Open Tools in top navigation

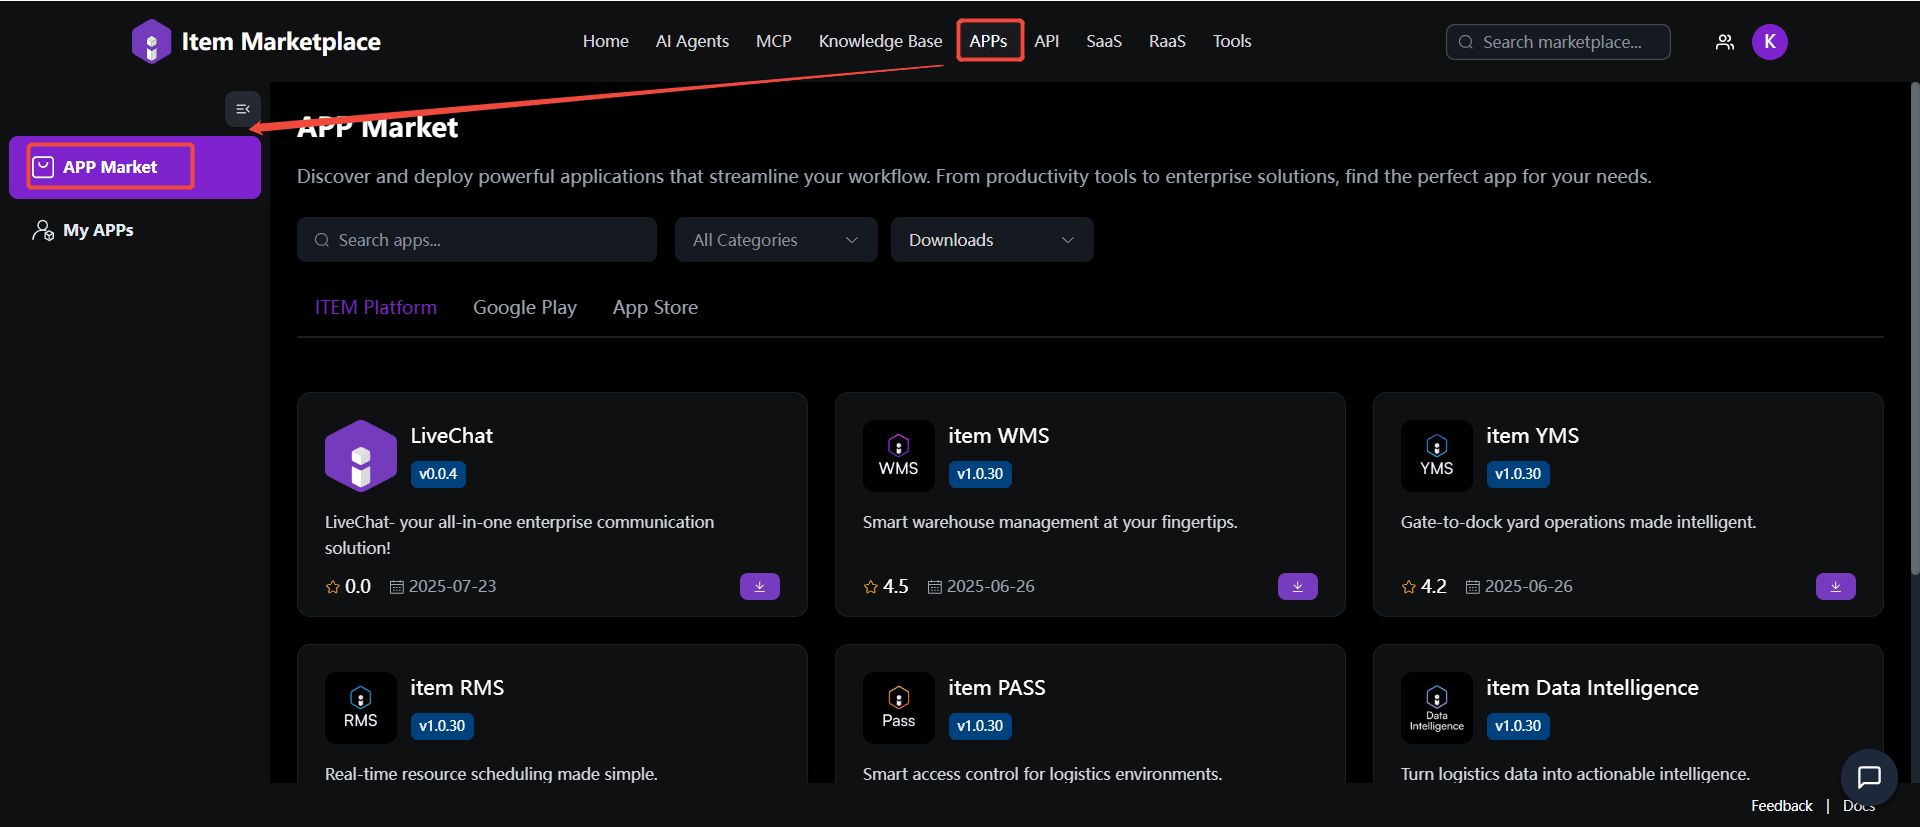click(1232, 41)
